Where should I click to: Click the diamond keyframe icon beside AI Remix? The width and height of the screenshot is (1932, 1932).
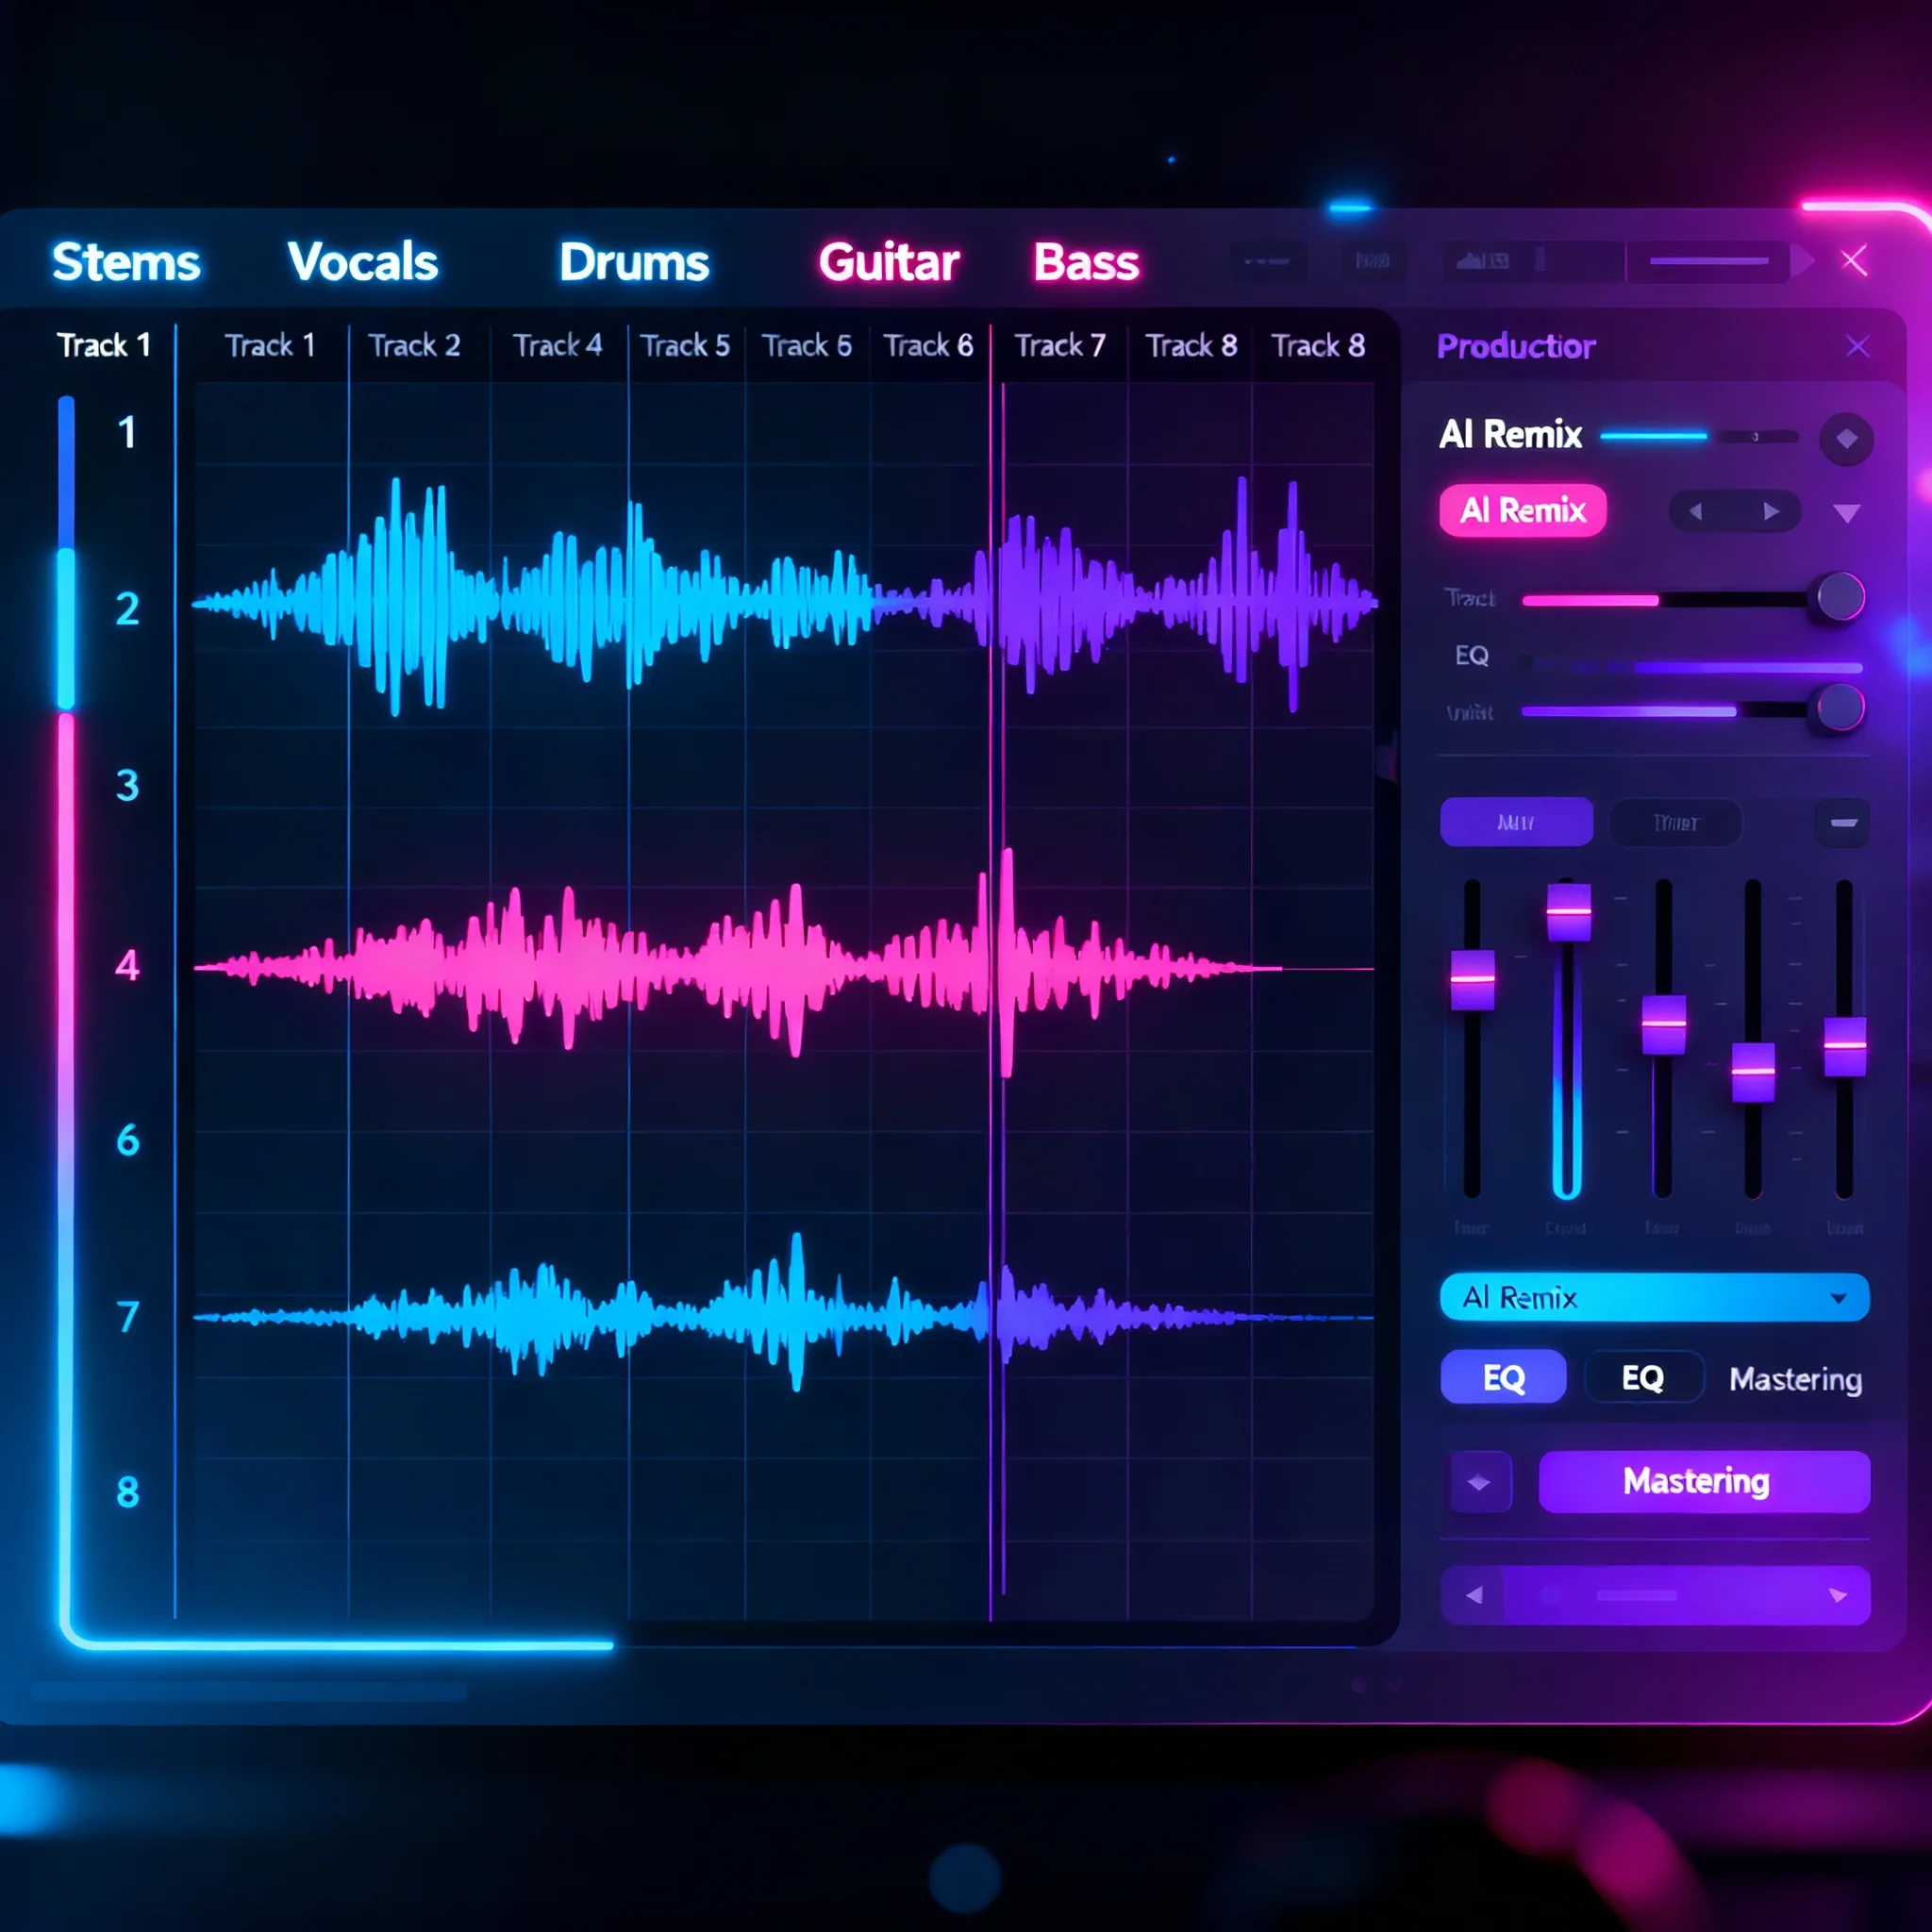click(1846, 439)
